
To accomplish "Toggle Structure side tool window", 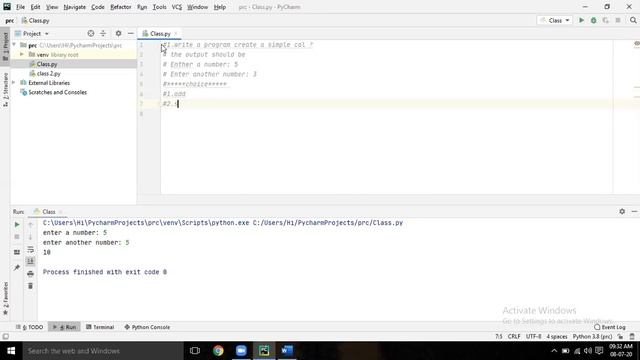I will (5, 90).
